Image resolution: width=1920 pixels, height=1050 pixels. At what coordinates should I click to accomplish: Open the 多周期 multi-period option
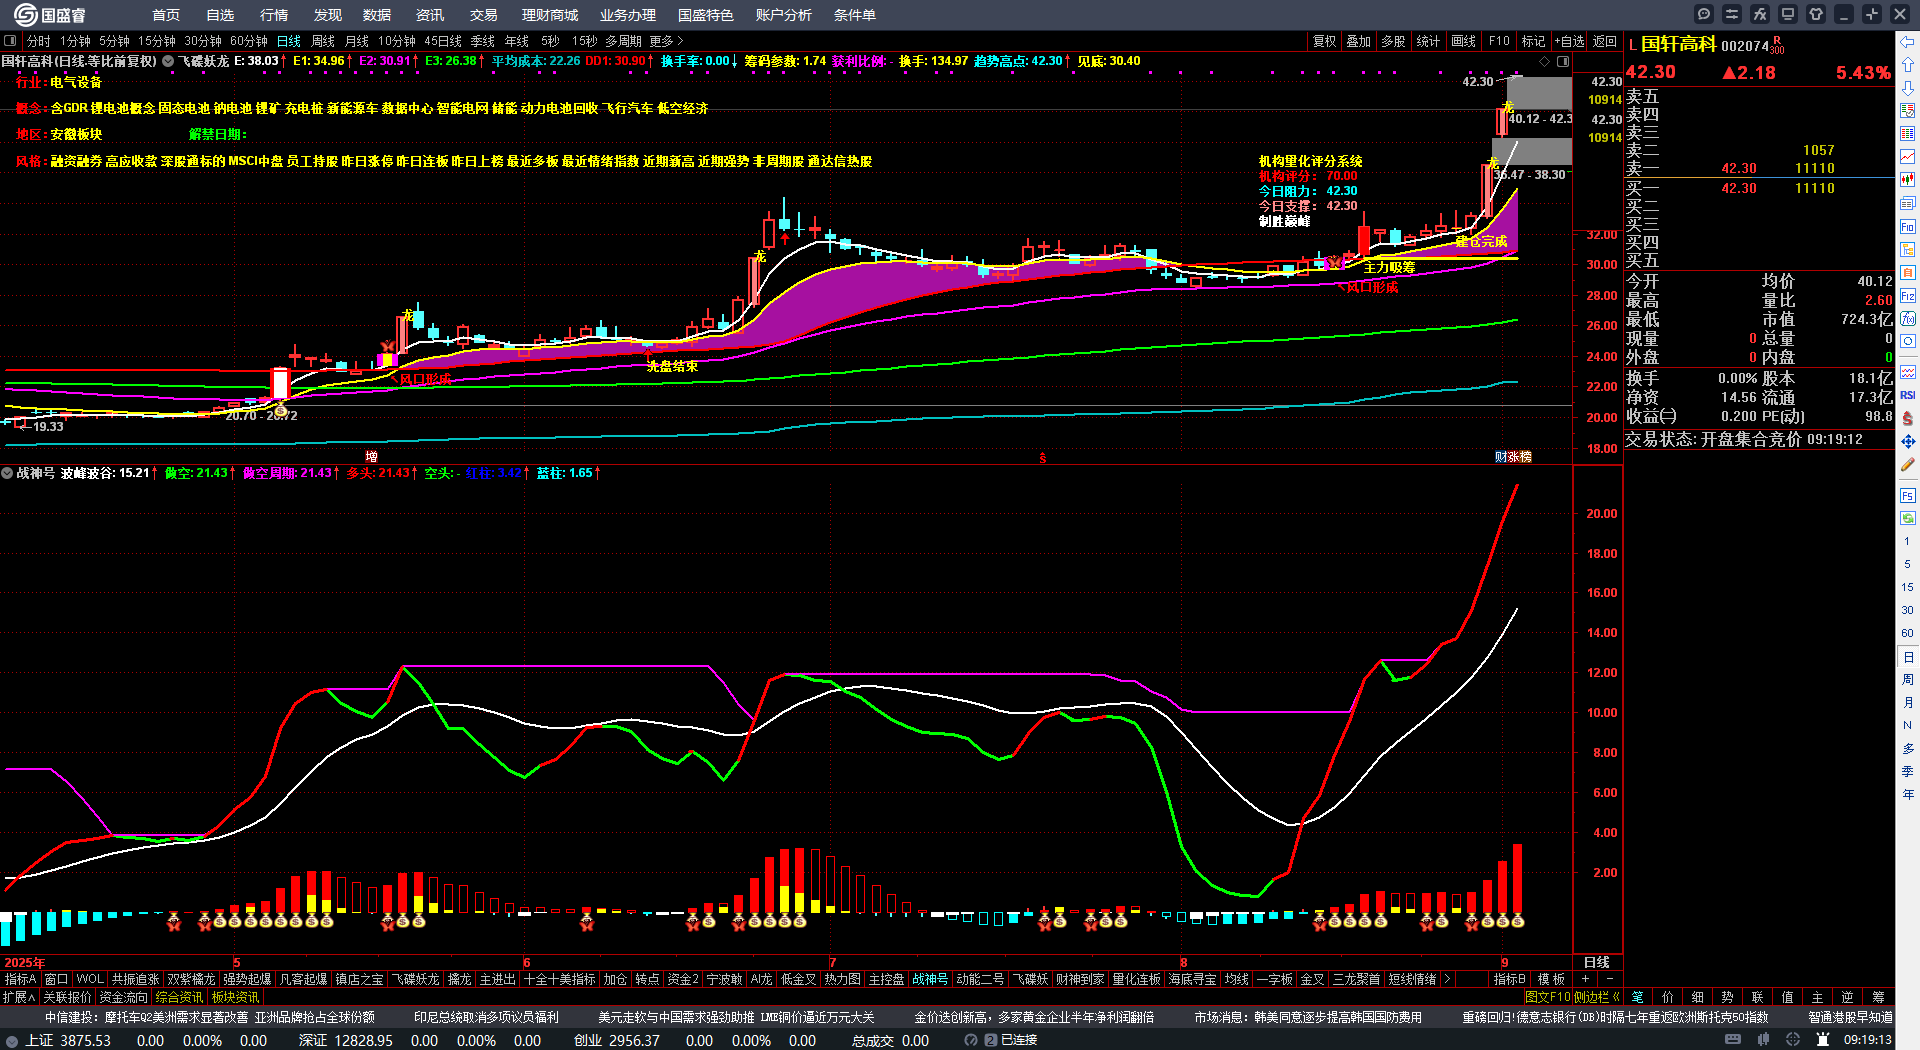[x=623, y=41]
